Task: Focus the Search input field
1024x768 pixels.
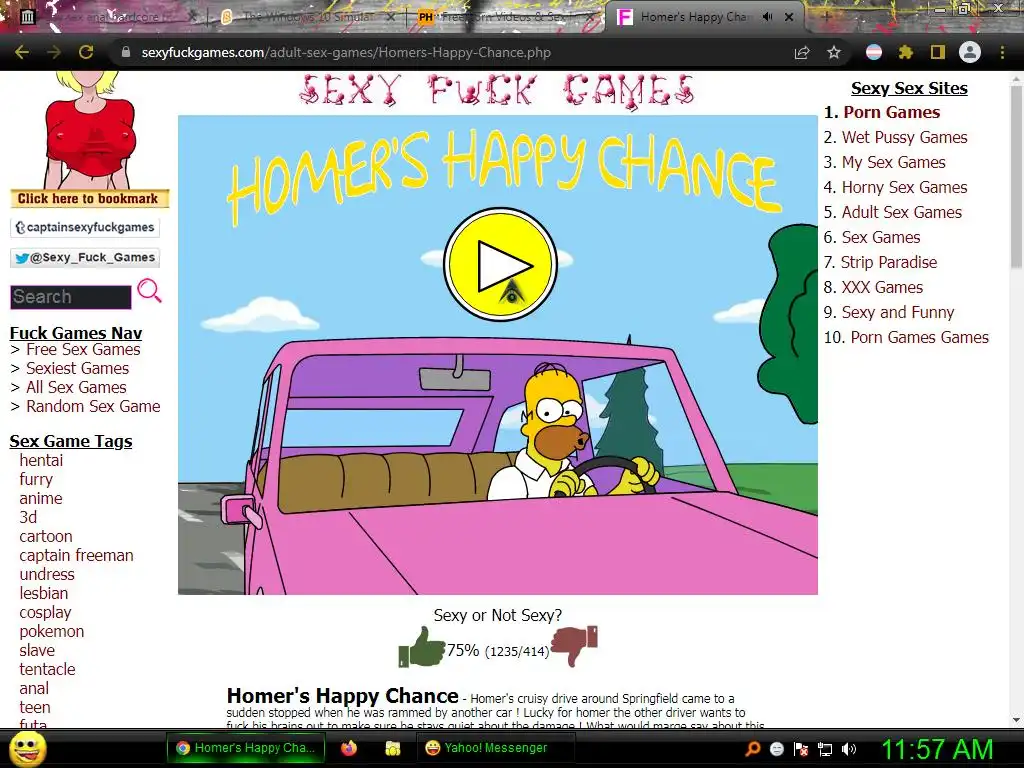Action: point(71,296)
